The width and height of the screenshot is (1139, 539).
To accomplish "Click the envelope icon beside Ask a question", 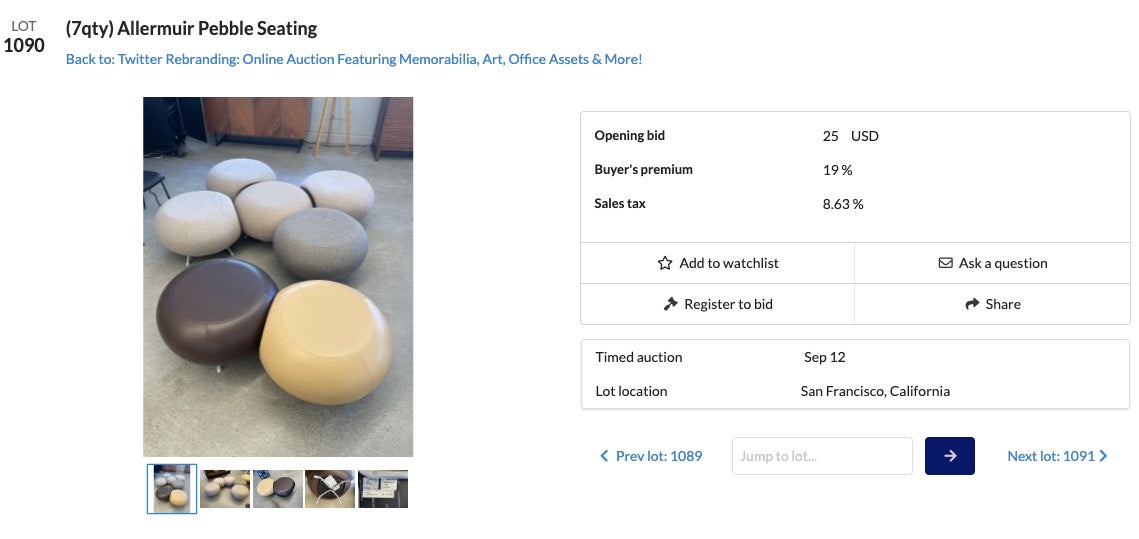I will [x=945, y=263].
